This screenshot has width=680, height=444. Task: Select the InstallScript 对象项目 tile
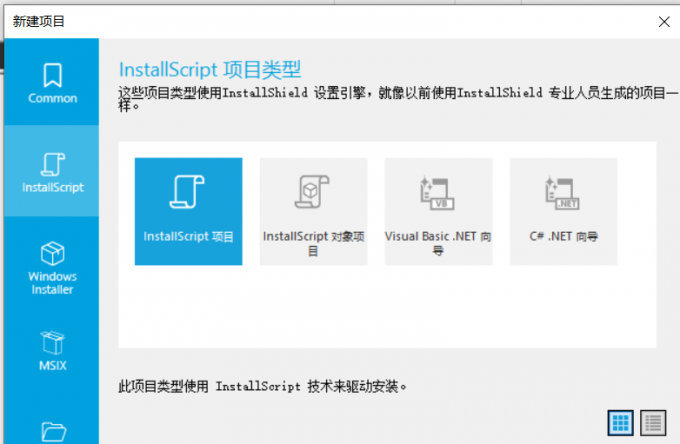313,211
